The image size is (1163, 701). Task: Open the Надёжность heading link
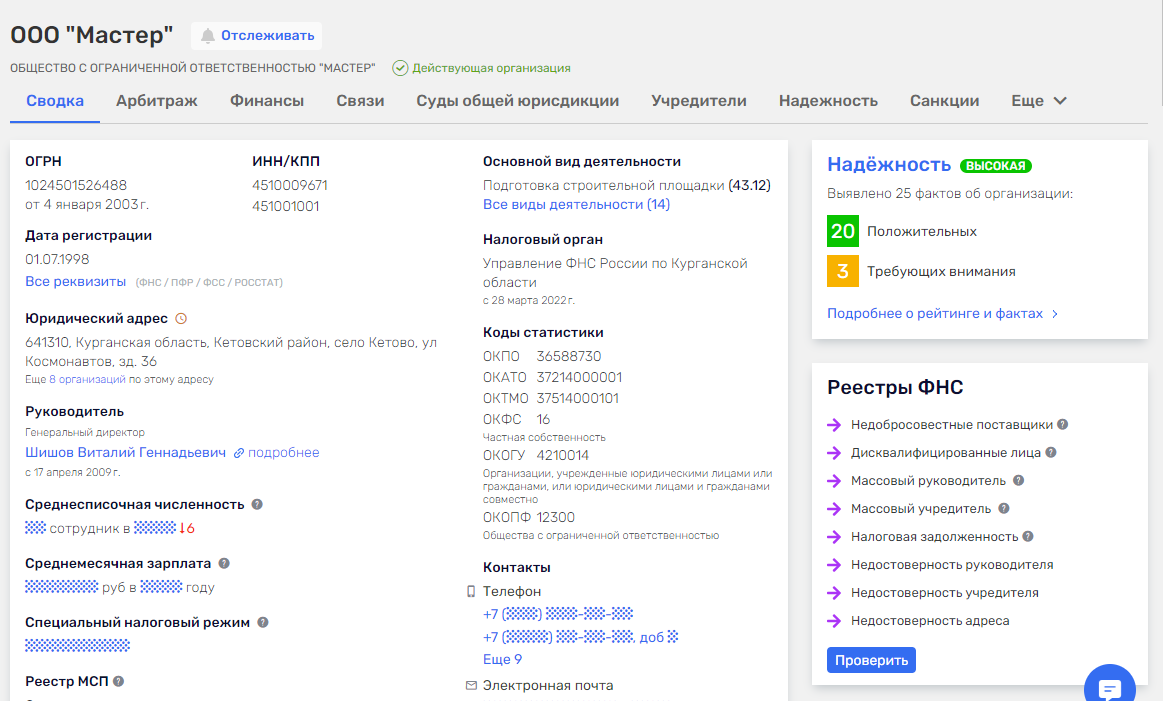pos(889,165)
